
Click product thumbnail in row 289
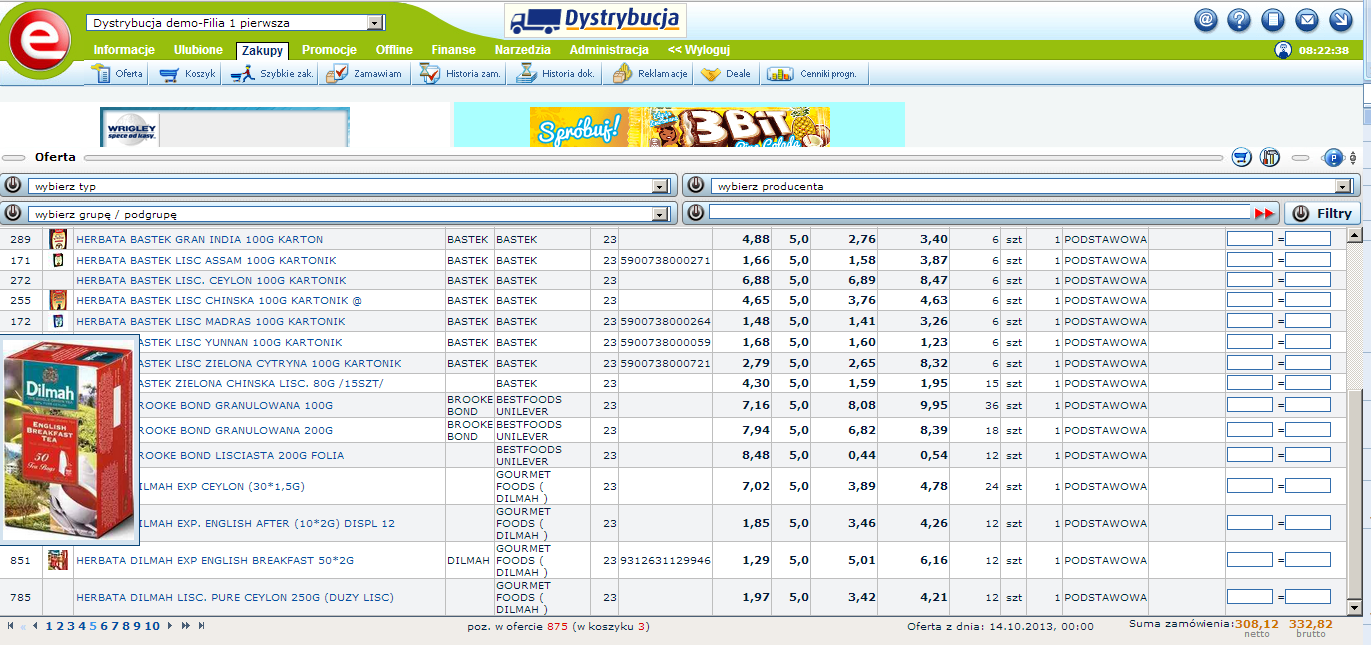[x=58, y=239]
